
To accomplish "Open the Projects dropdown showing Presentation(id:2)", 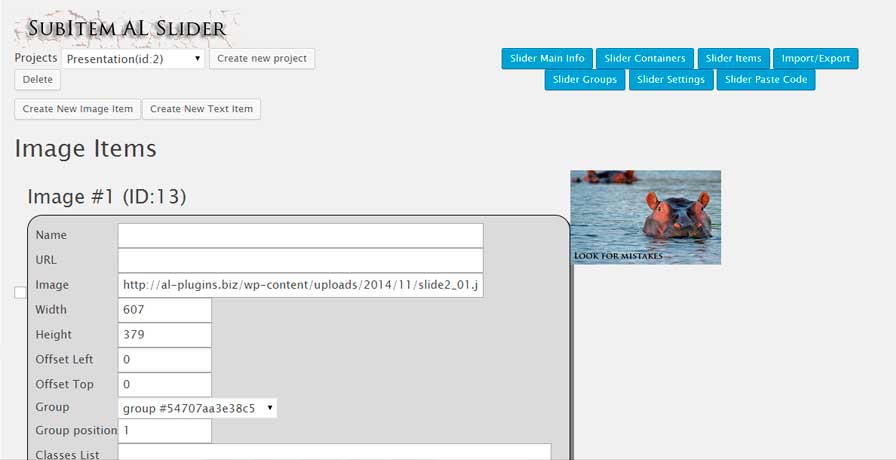I will click(133, 58).
